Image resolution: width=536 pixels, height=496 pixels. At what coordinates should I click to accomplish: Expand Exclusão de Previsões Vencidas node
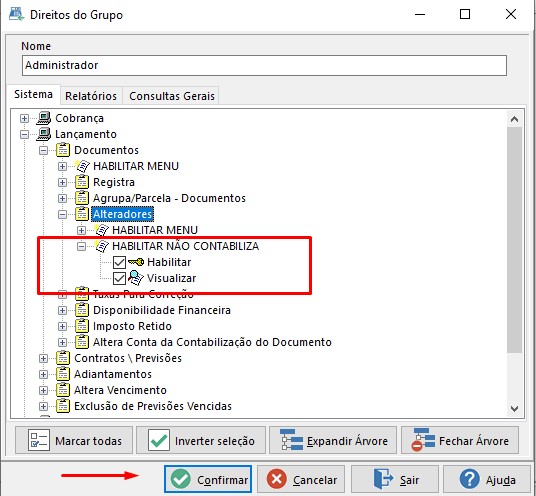coord(43,406)
